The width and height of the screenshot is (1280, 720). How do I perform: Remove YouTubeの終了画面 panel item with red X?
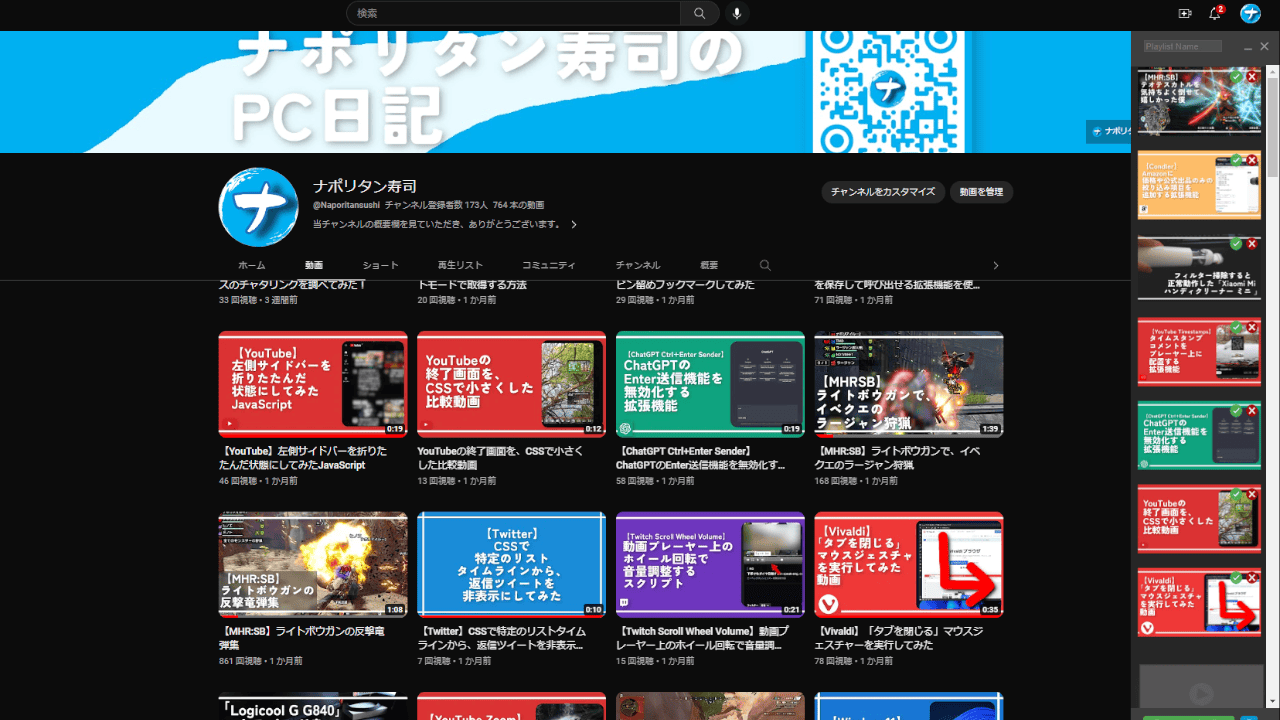point(1252,494)
